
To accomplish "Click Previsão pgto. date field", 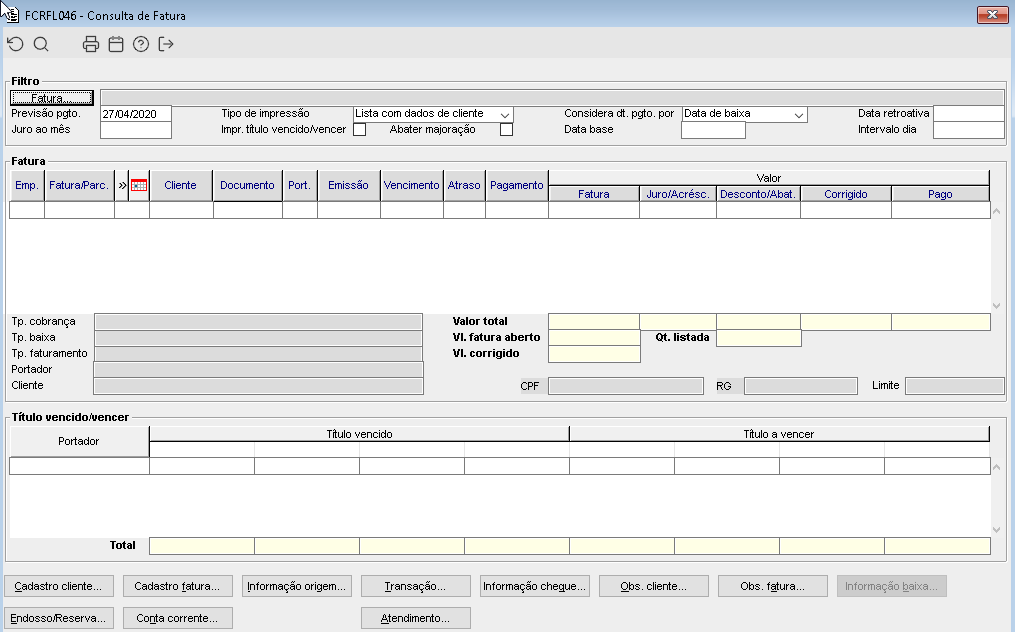I will click(x=136, y=114).
